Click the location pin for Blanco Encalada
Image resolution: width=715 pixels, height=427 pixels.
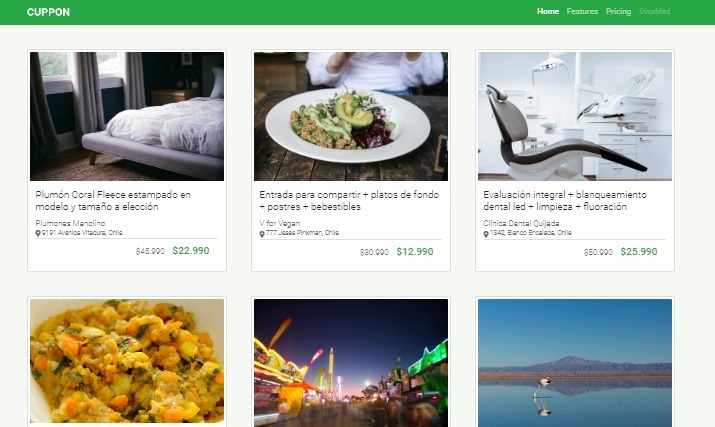pyautogui.click(x=486, y=233)
